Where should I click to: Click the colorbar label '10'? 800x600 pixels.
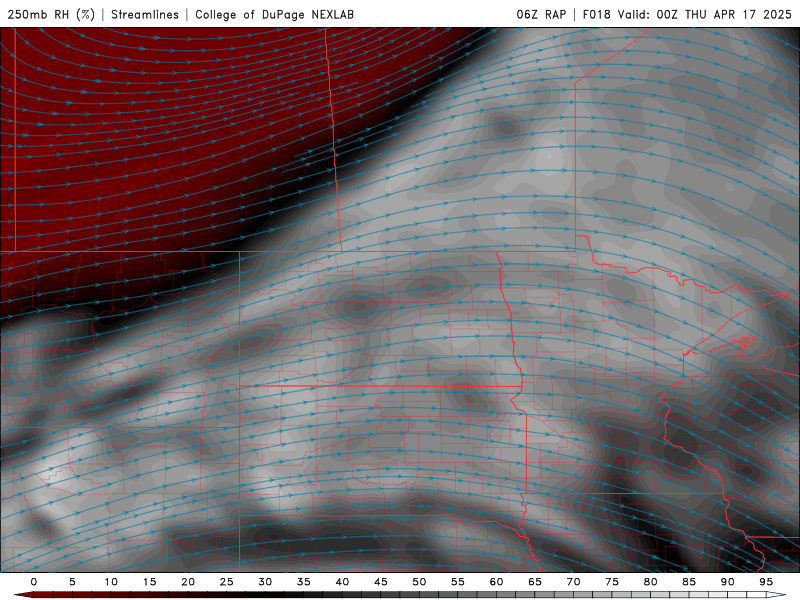pos(111,582)
